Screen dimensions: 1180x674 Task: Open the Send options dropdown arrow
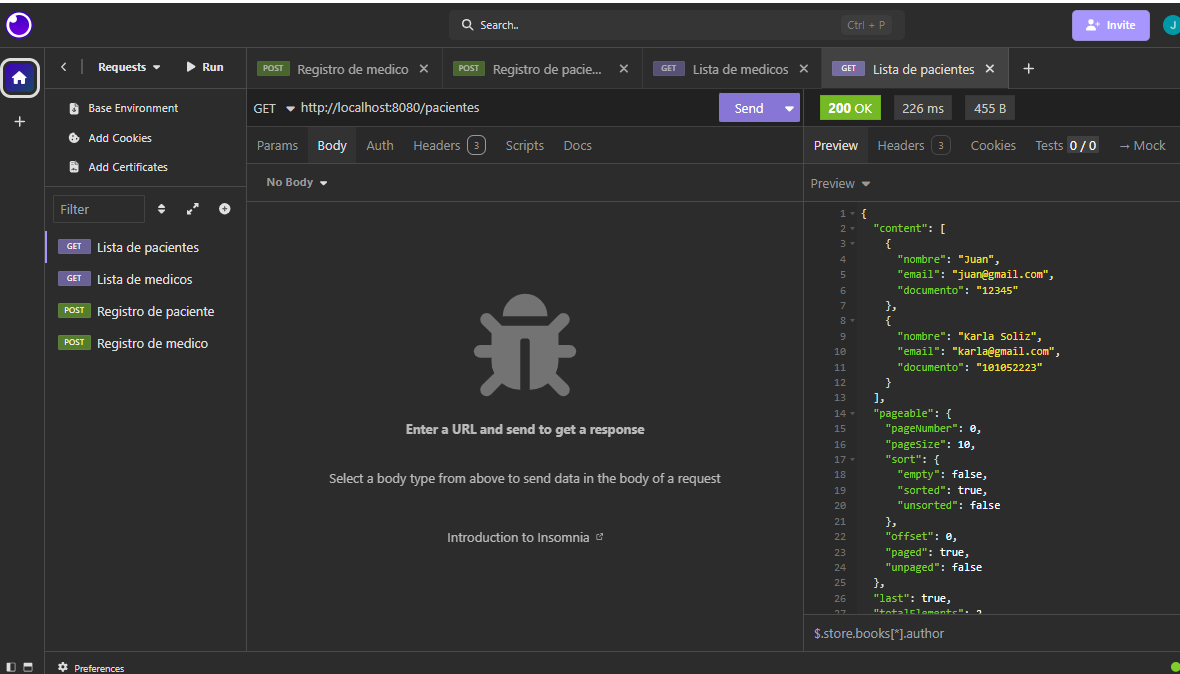point(789,108)
